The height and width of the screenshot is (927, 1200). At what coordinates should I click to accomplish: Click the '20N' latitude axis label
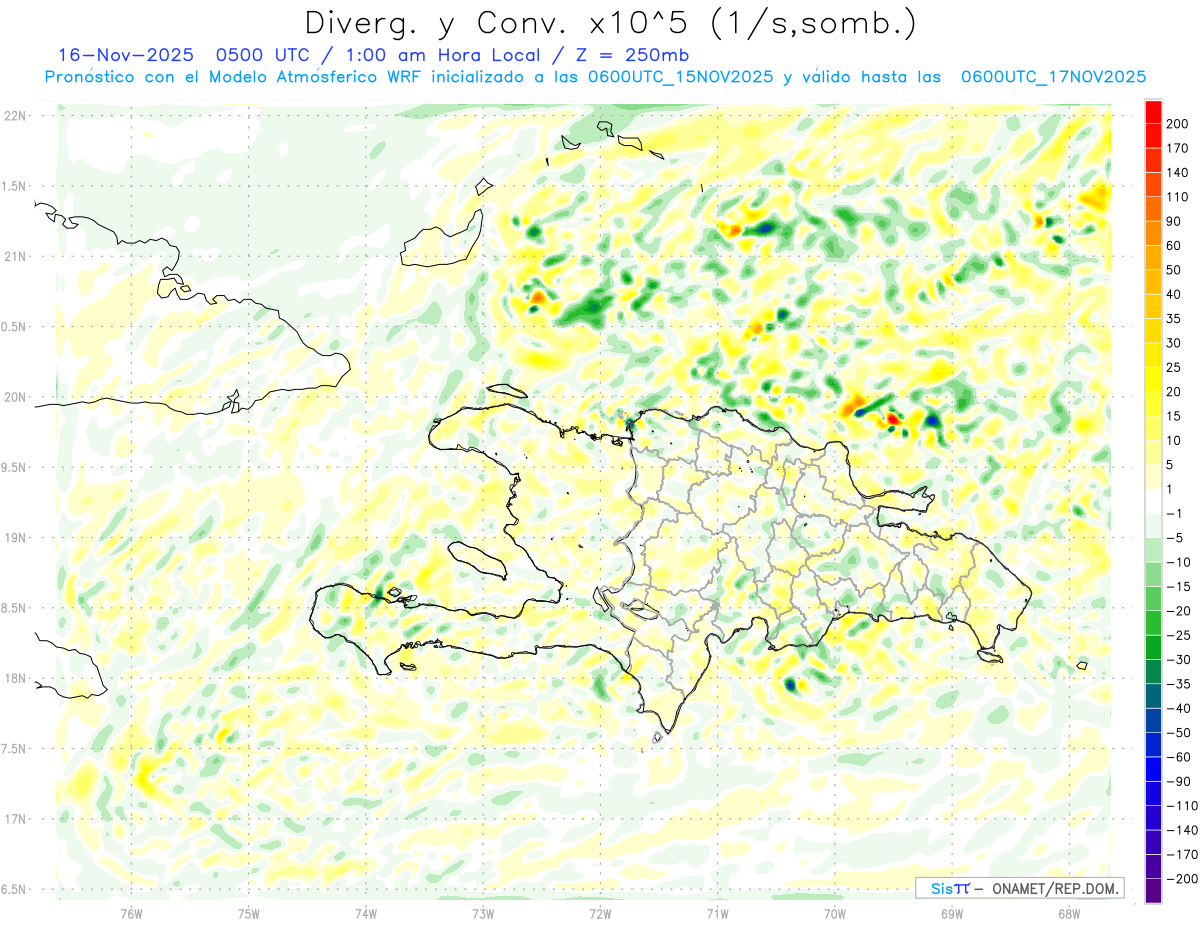coord(15,397)
